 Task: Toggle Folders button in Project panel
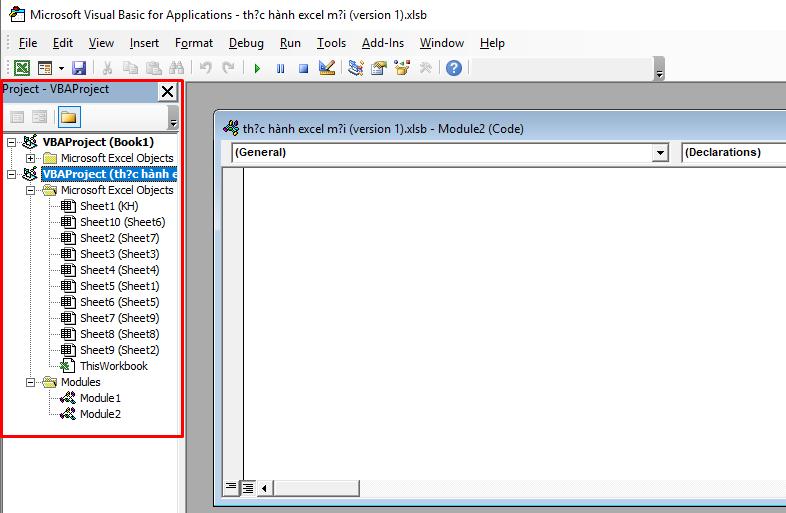[x=69, y=117]
